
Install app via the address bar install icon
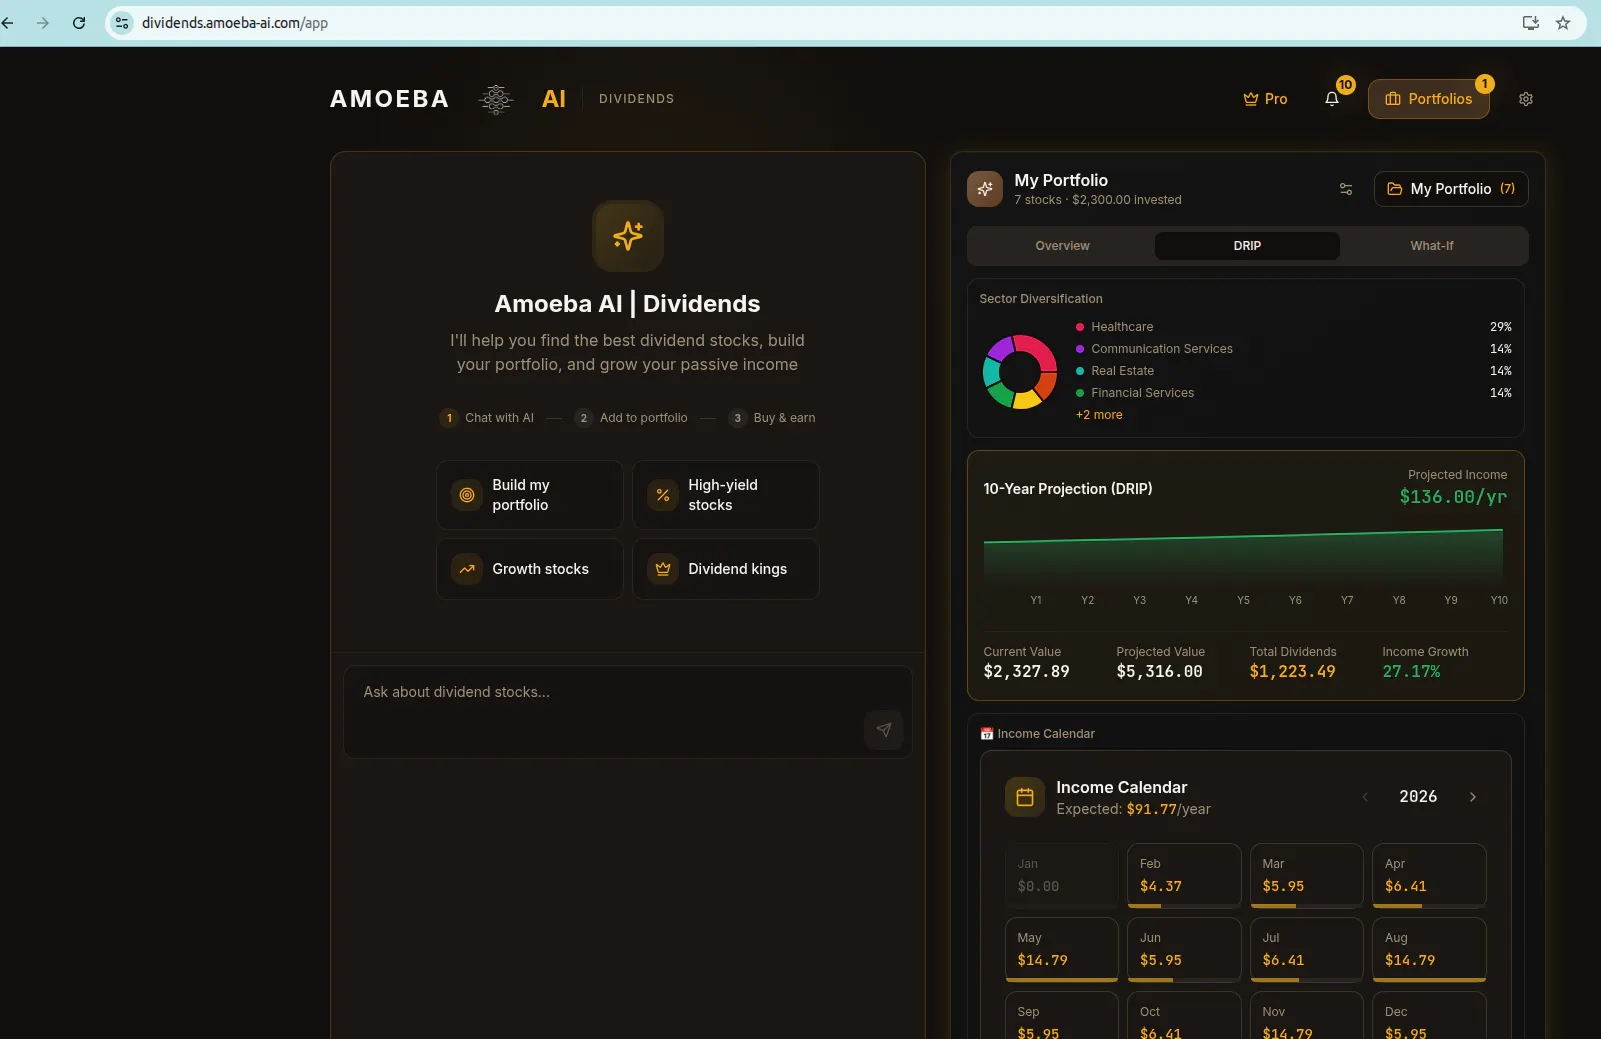point(1531,23)
